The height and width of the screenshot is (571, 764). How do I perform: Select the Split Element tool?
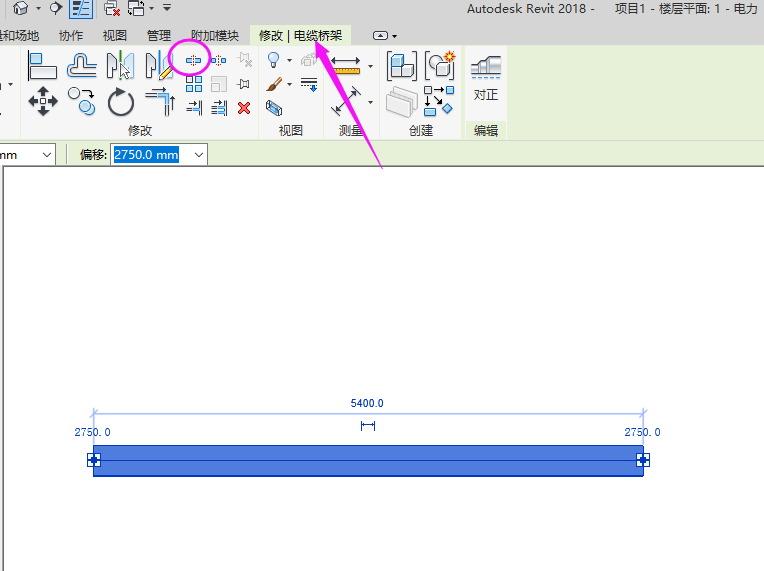[x=193, y=60]
